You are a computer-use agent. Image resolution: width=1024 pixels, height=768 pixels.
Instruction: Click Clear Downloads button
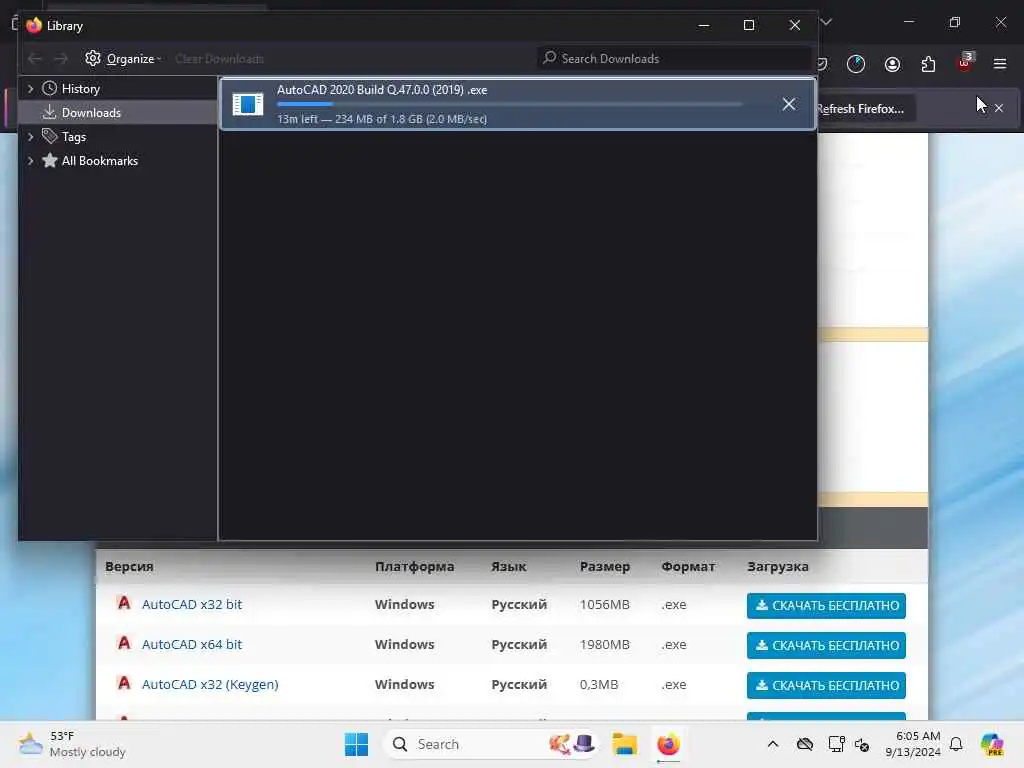(219, 59)
